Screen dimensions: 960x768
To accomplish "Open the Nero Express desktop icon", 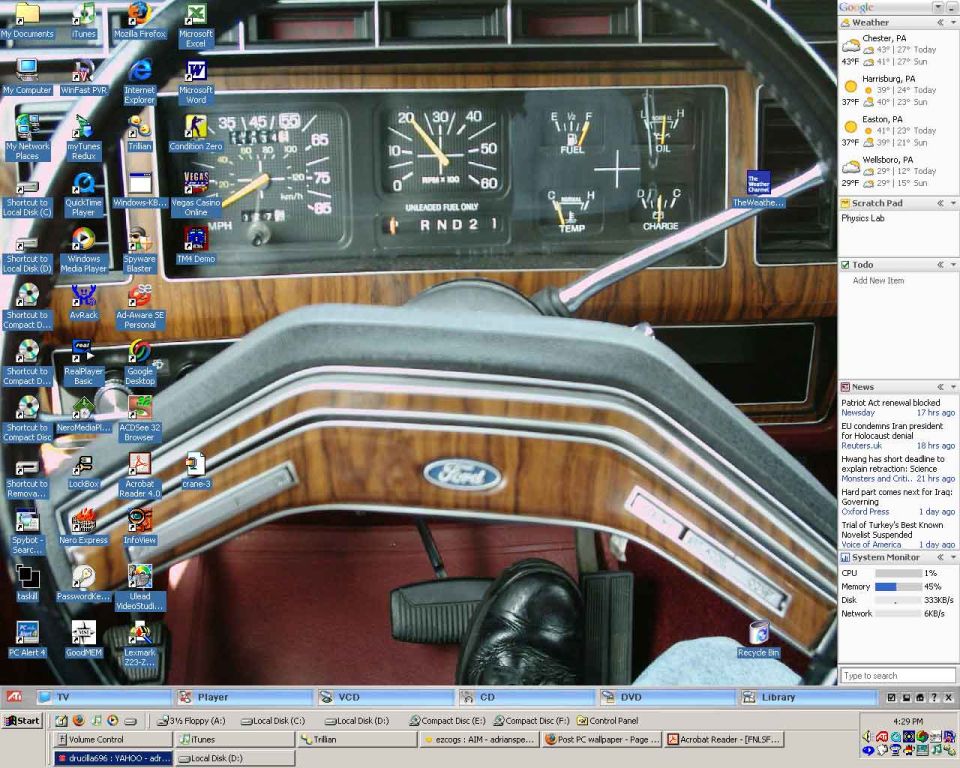I will tap(84, 527).
